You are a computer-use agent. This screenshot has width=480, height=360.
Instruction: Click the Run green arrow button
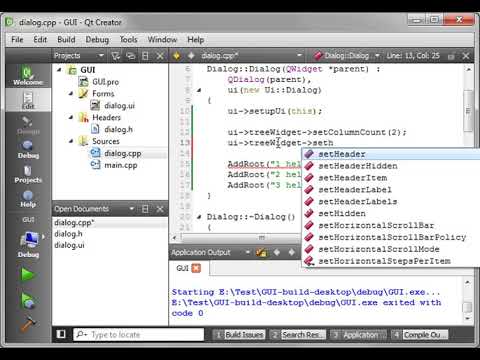pos(27,275)
